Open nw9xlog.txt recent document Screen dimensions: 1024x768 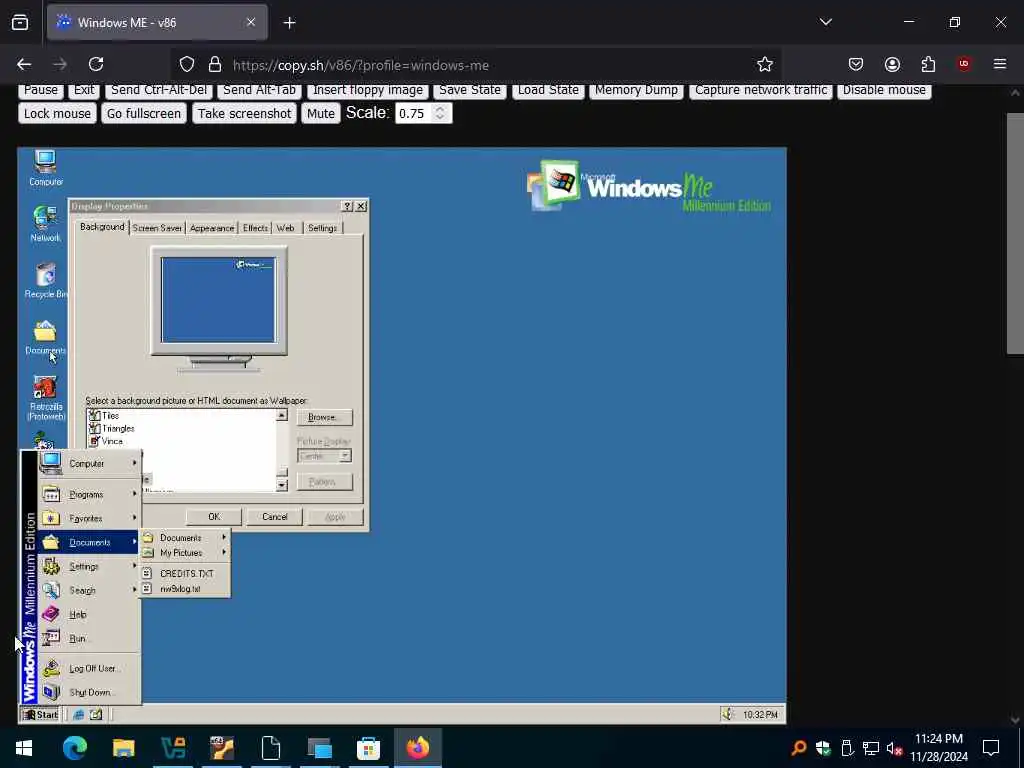[x=185, y=588]
